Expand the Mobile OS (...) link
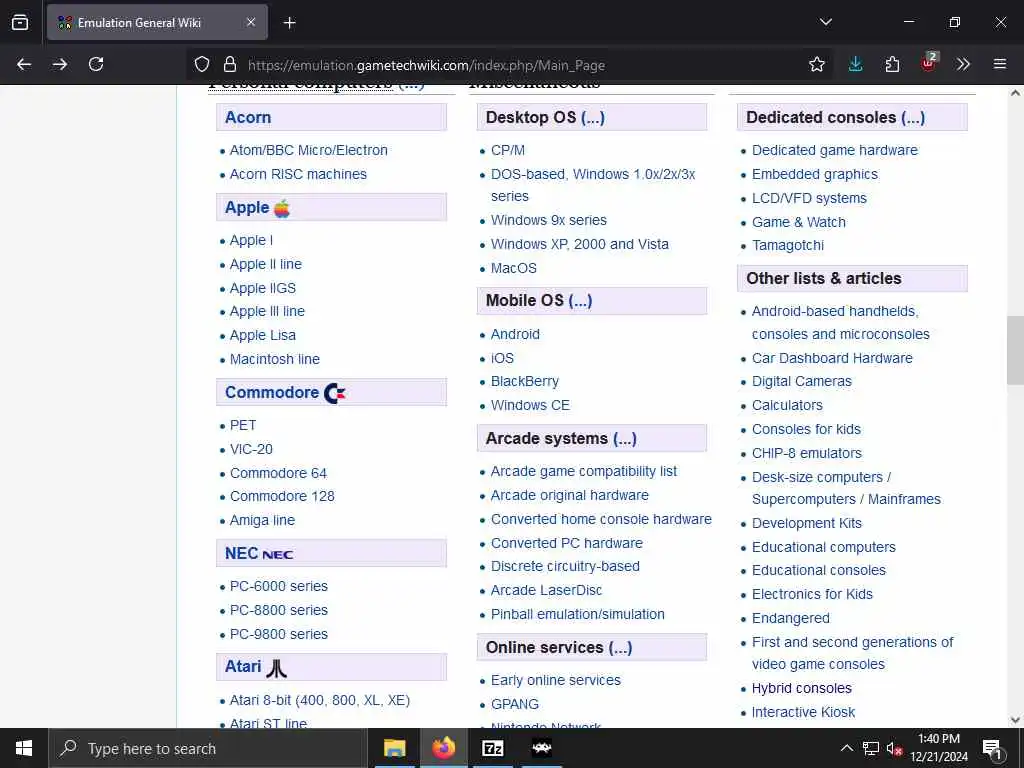Viewport: 1024px width, 768px height. click(x=580, y=300)
